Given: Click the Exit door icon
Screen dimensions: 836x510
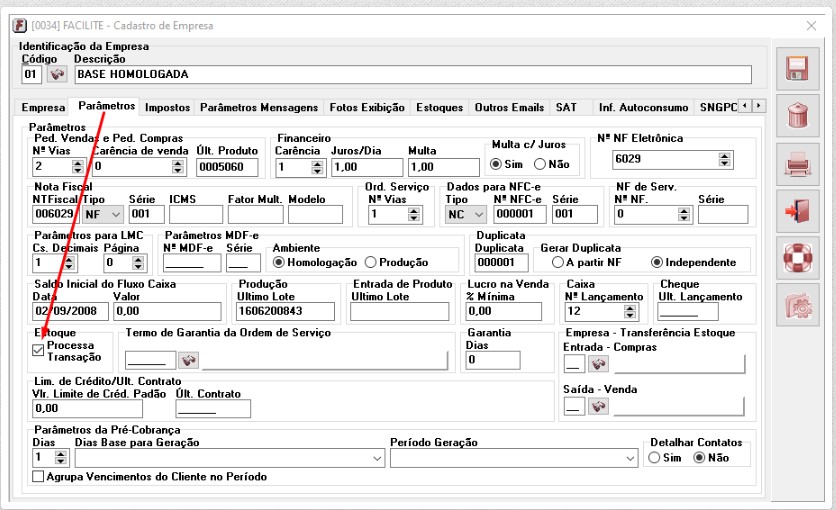Looking at the screenshot, I should [797, 211].
